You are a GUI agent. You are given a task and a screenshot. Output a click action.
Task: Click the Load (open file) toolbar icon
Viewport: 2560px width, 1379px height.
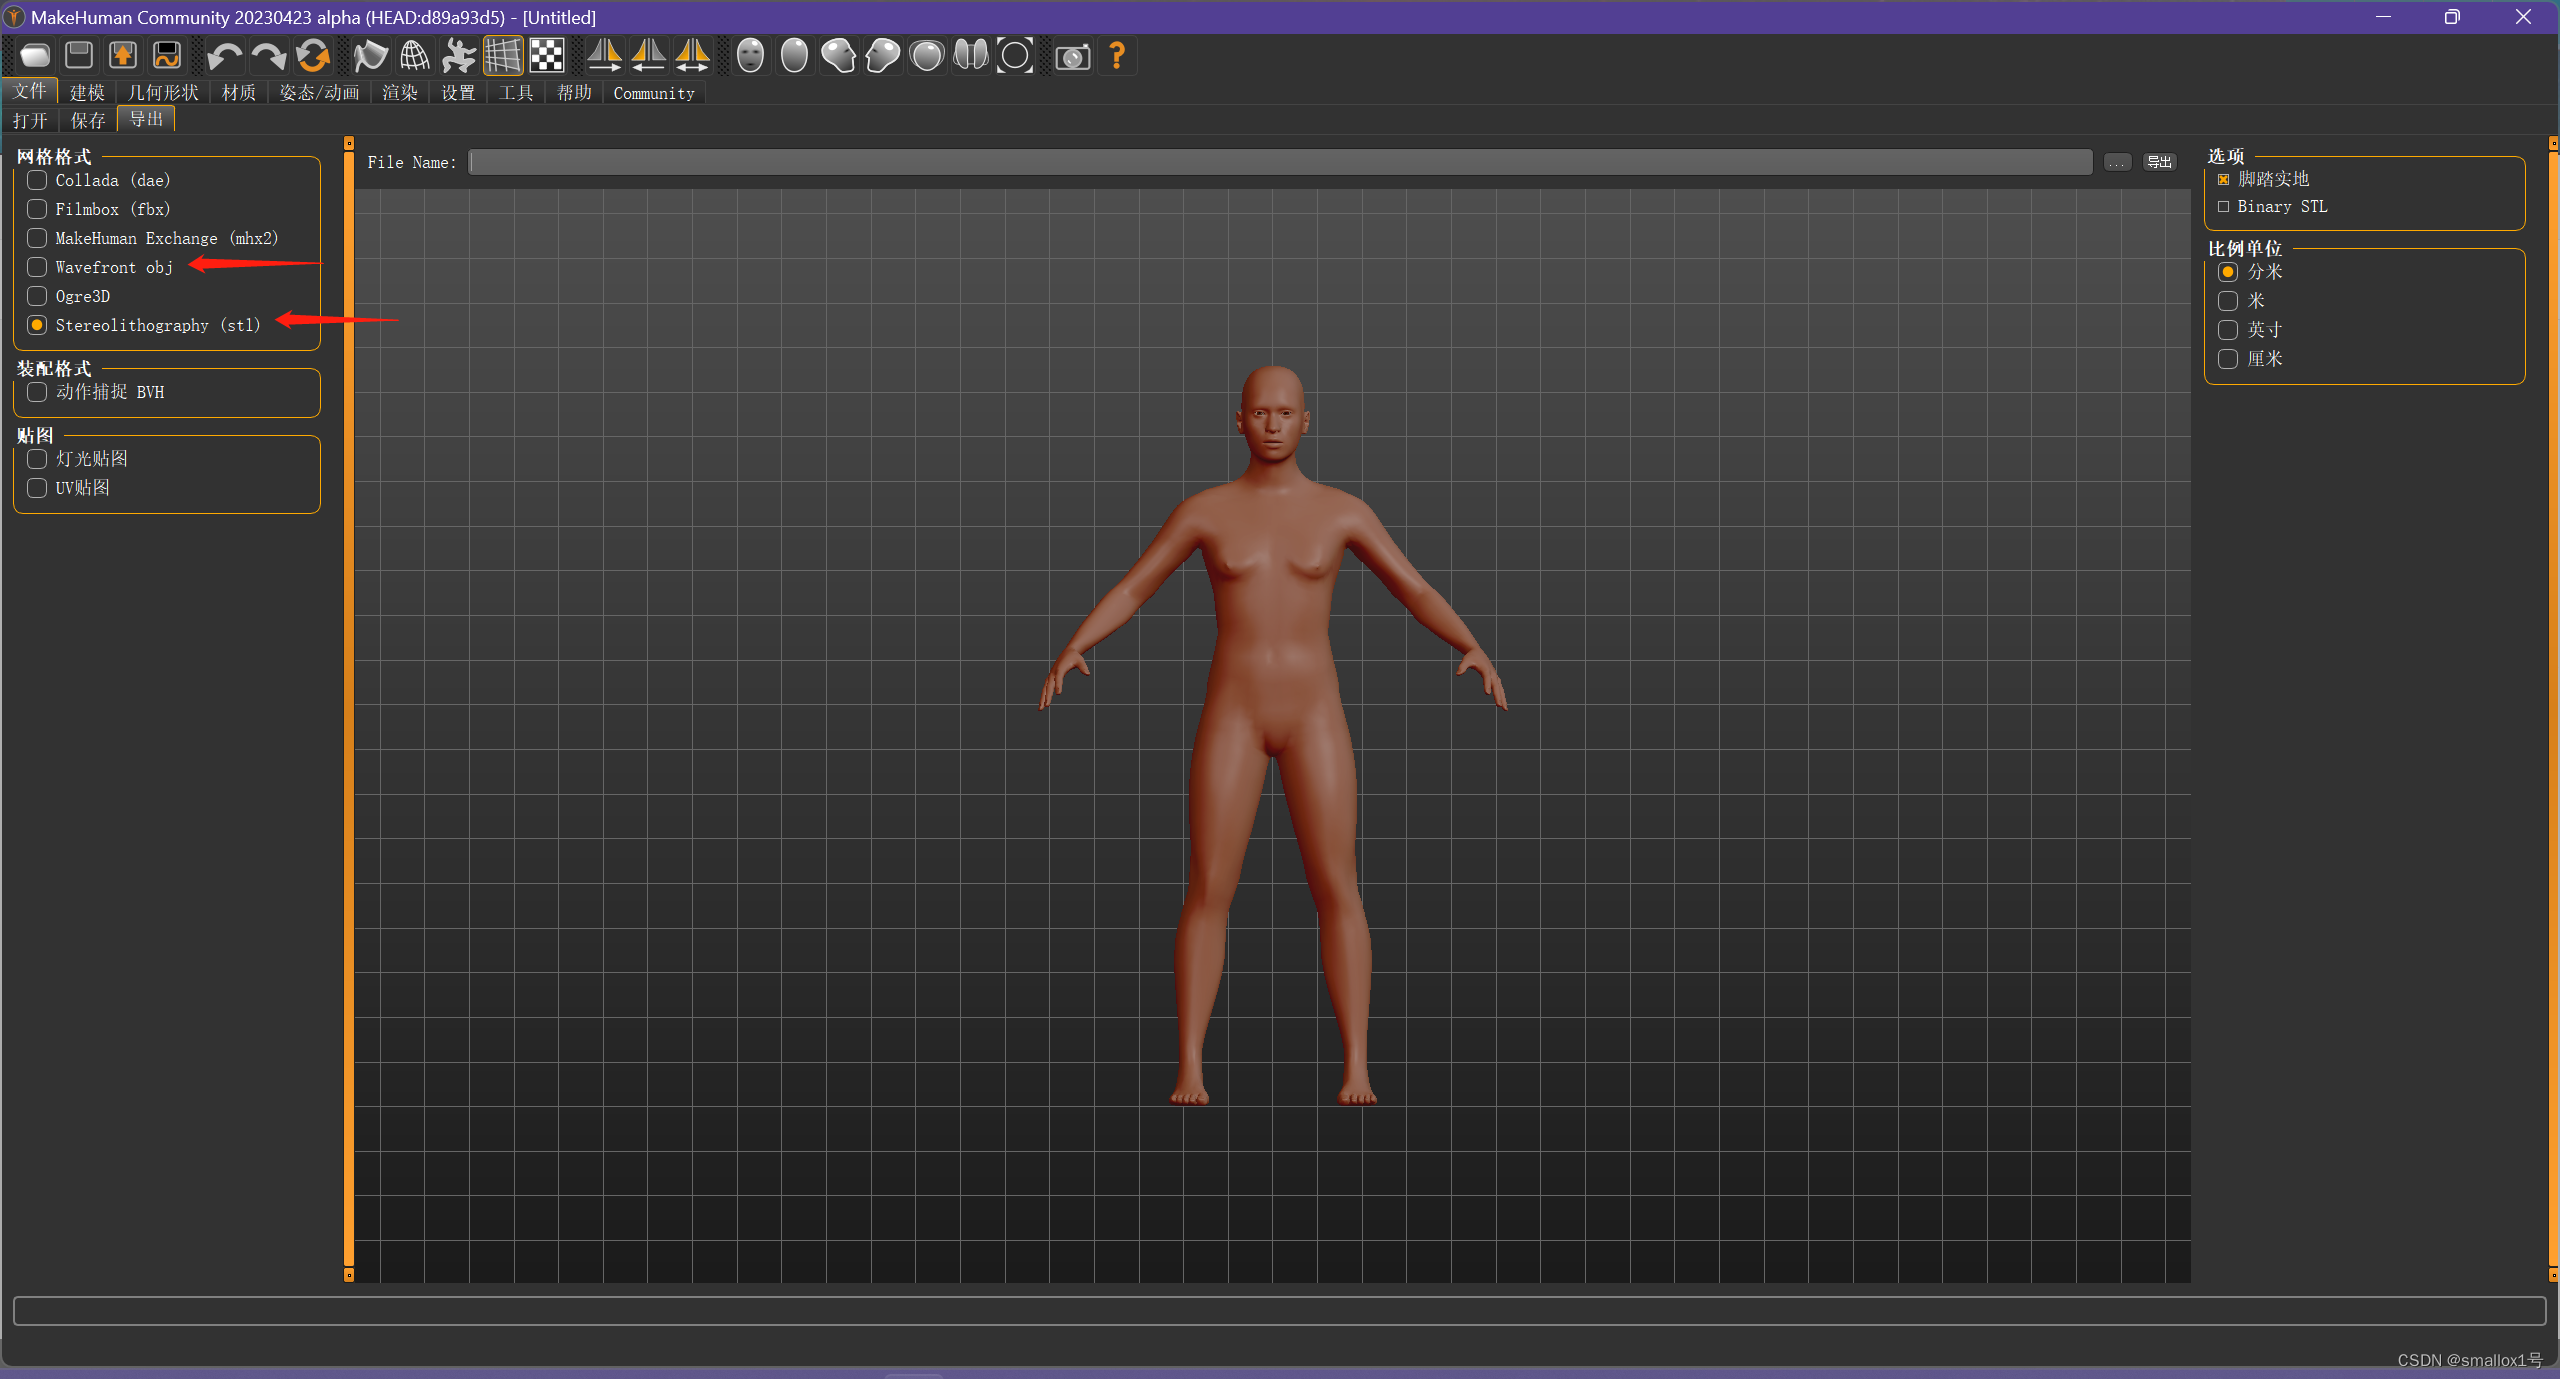pos(35,56)
